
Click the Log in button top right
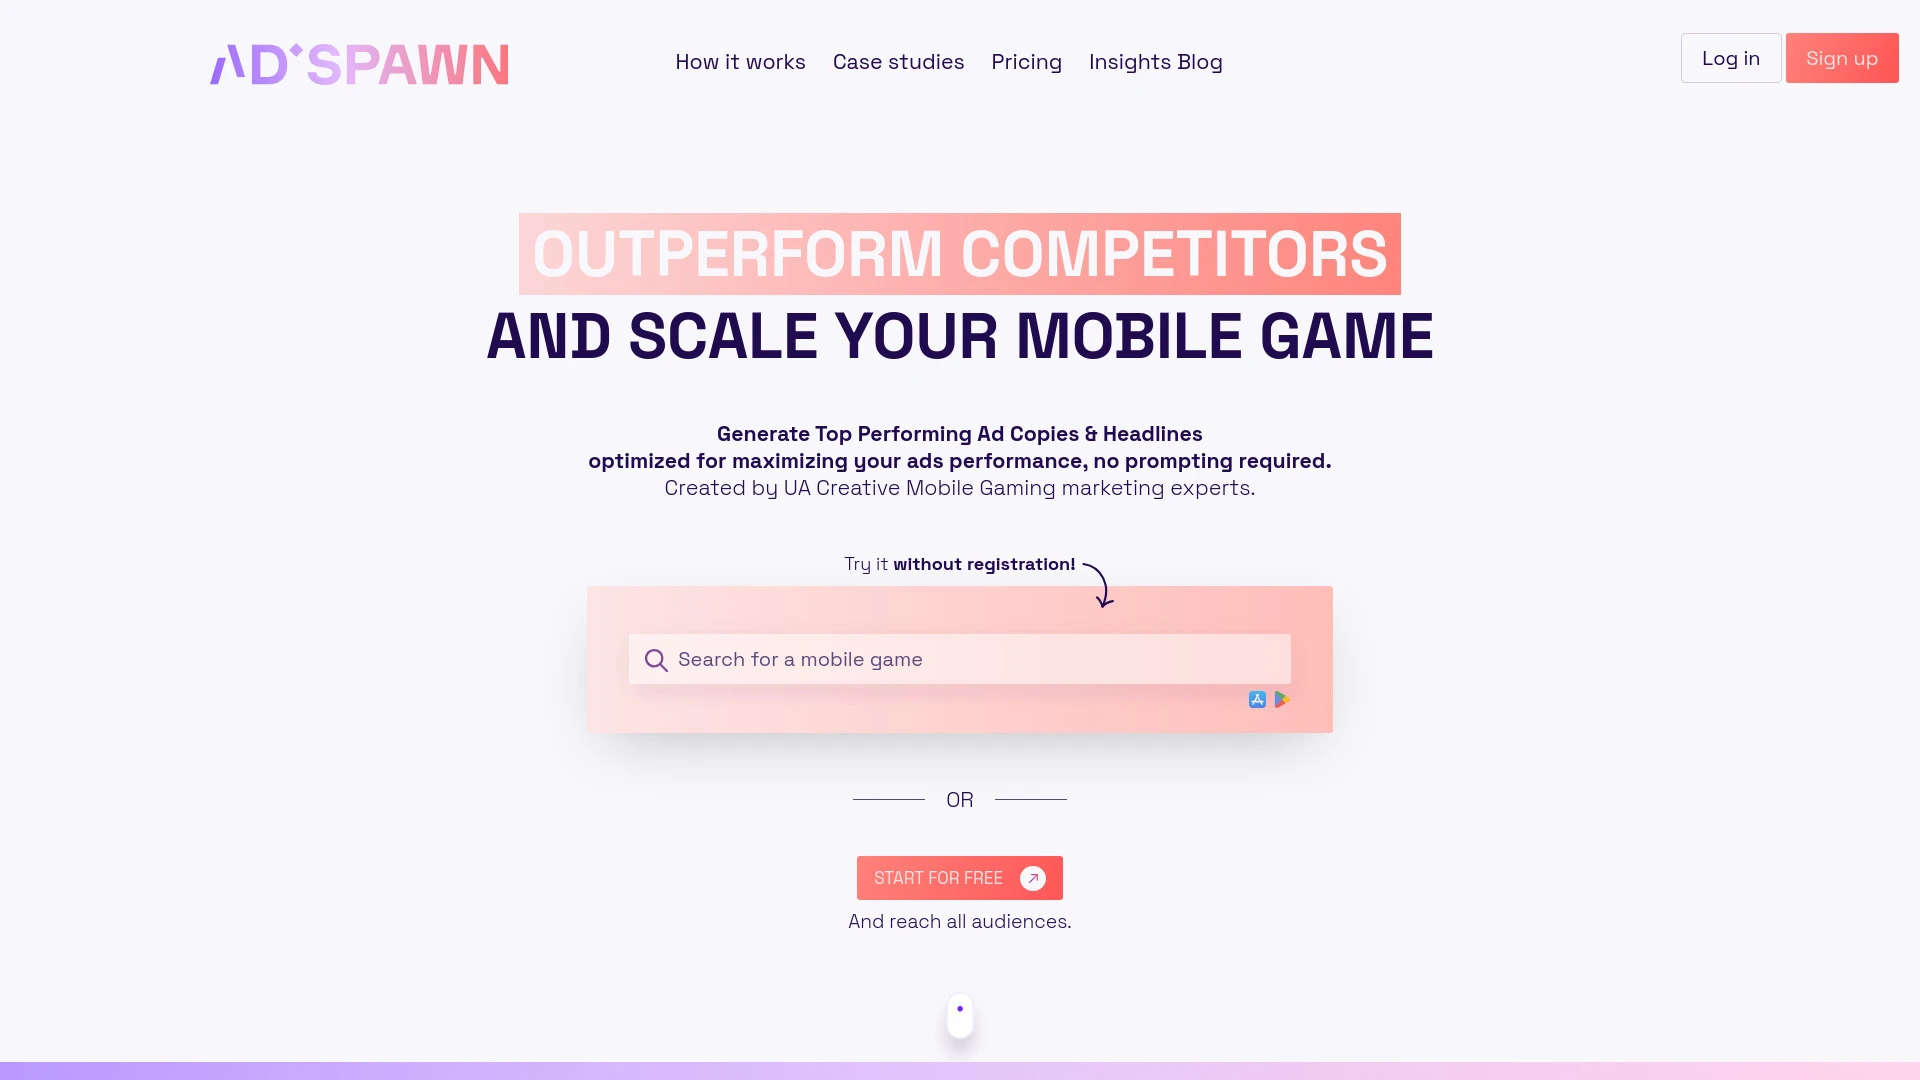coord(1731,58)
